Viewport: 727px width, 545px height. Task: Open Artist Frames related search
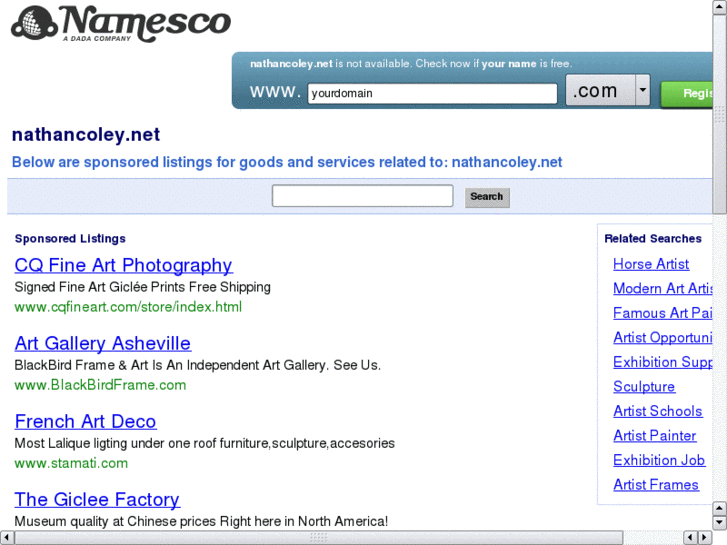[x=655, y=485]
